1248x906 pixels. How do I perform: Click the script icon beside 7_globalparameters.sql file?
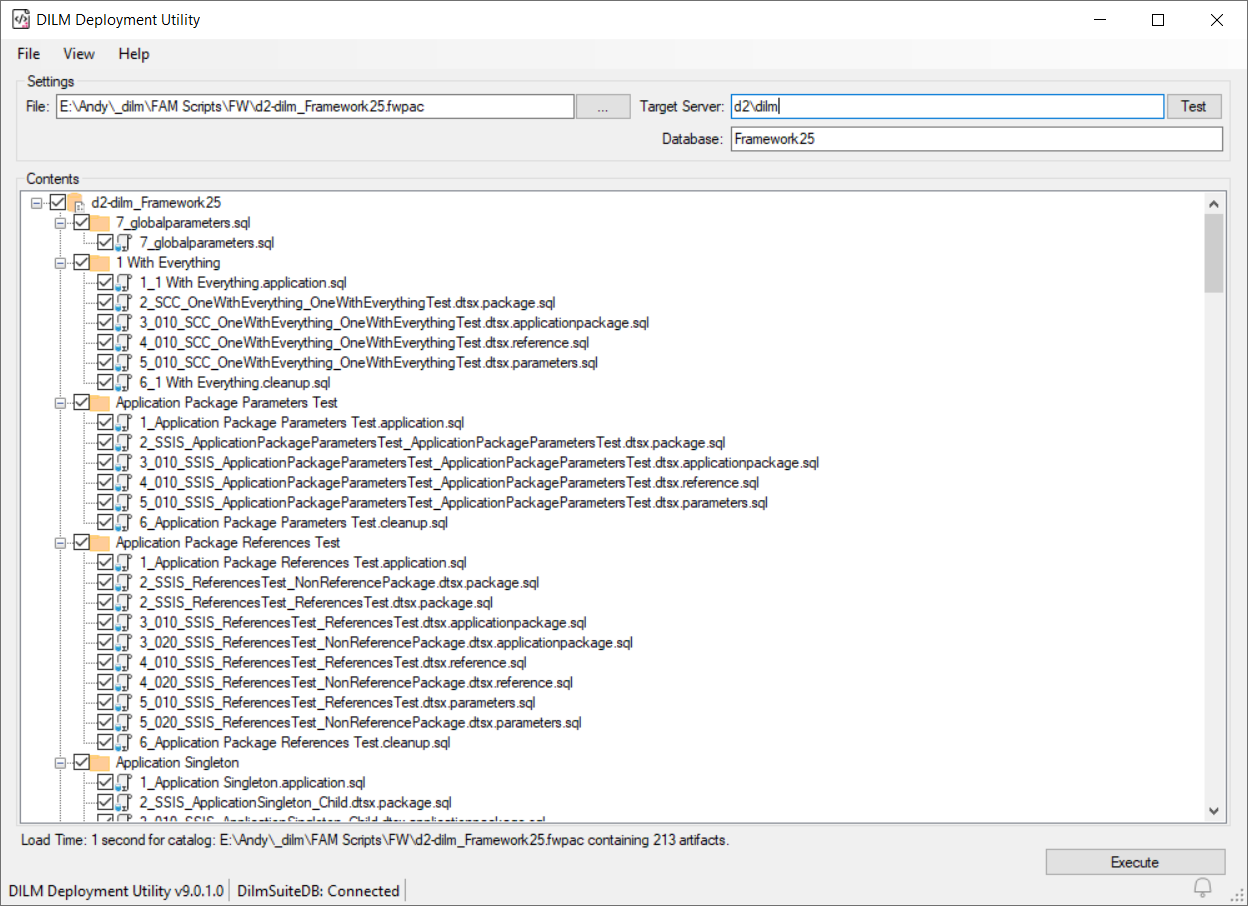point(123,243)
